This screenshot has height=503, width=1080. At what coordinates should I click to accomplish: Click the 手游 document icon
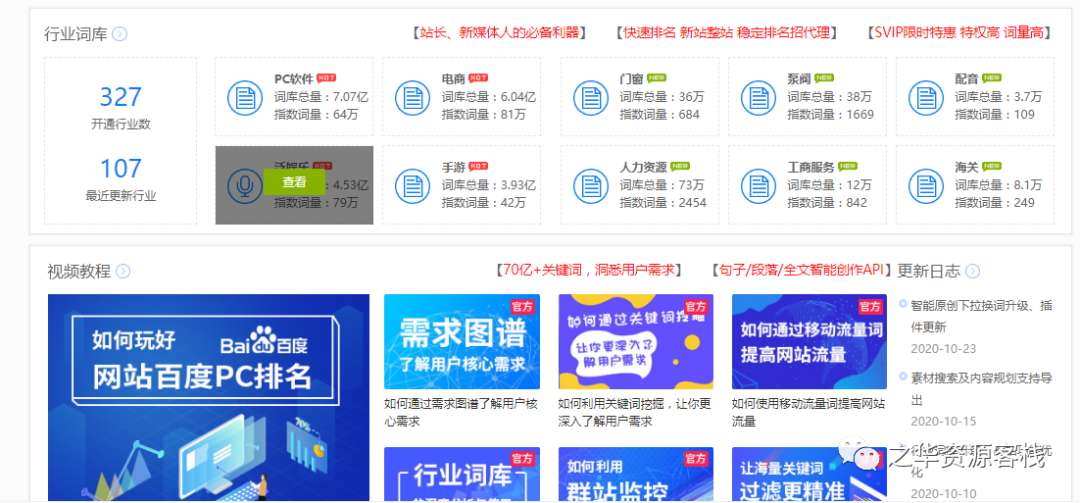pyautogui.click(x=413, y=185)
